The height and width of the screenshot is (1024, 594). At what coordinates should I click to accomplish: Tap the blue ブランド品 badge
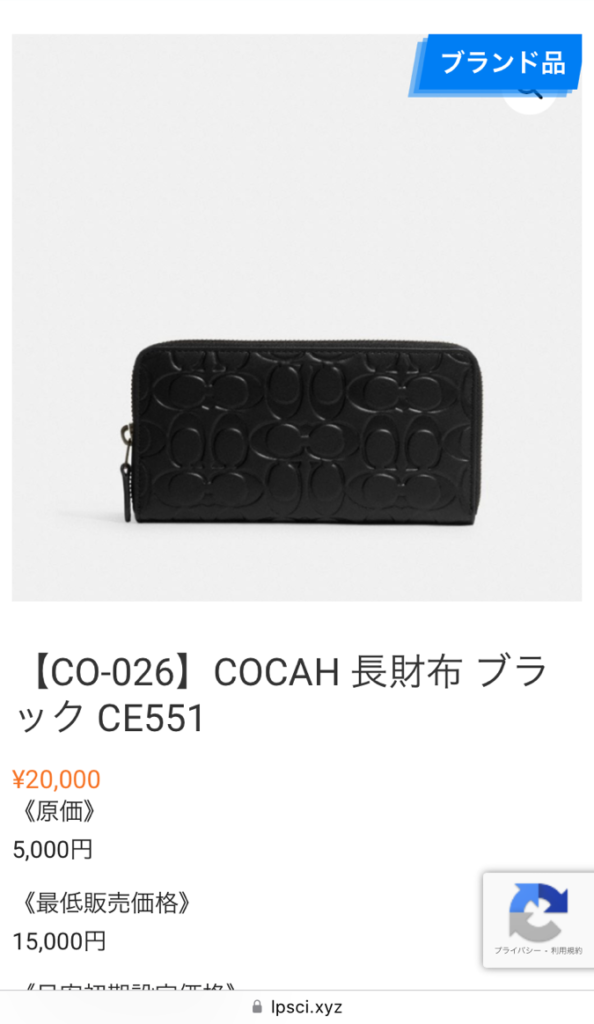[x=495, y=63]
